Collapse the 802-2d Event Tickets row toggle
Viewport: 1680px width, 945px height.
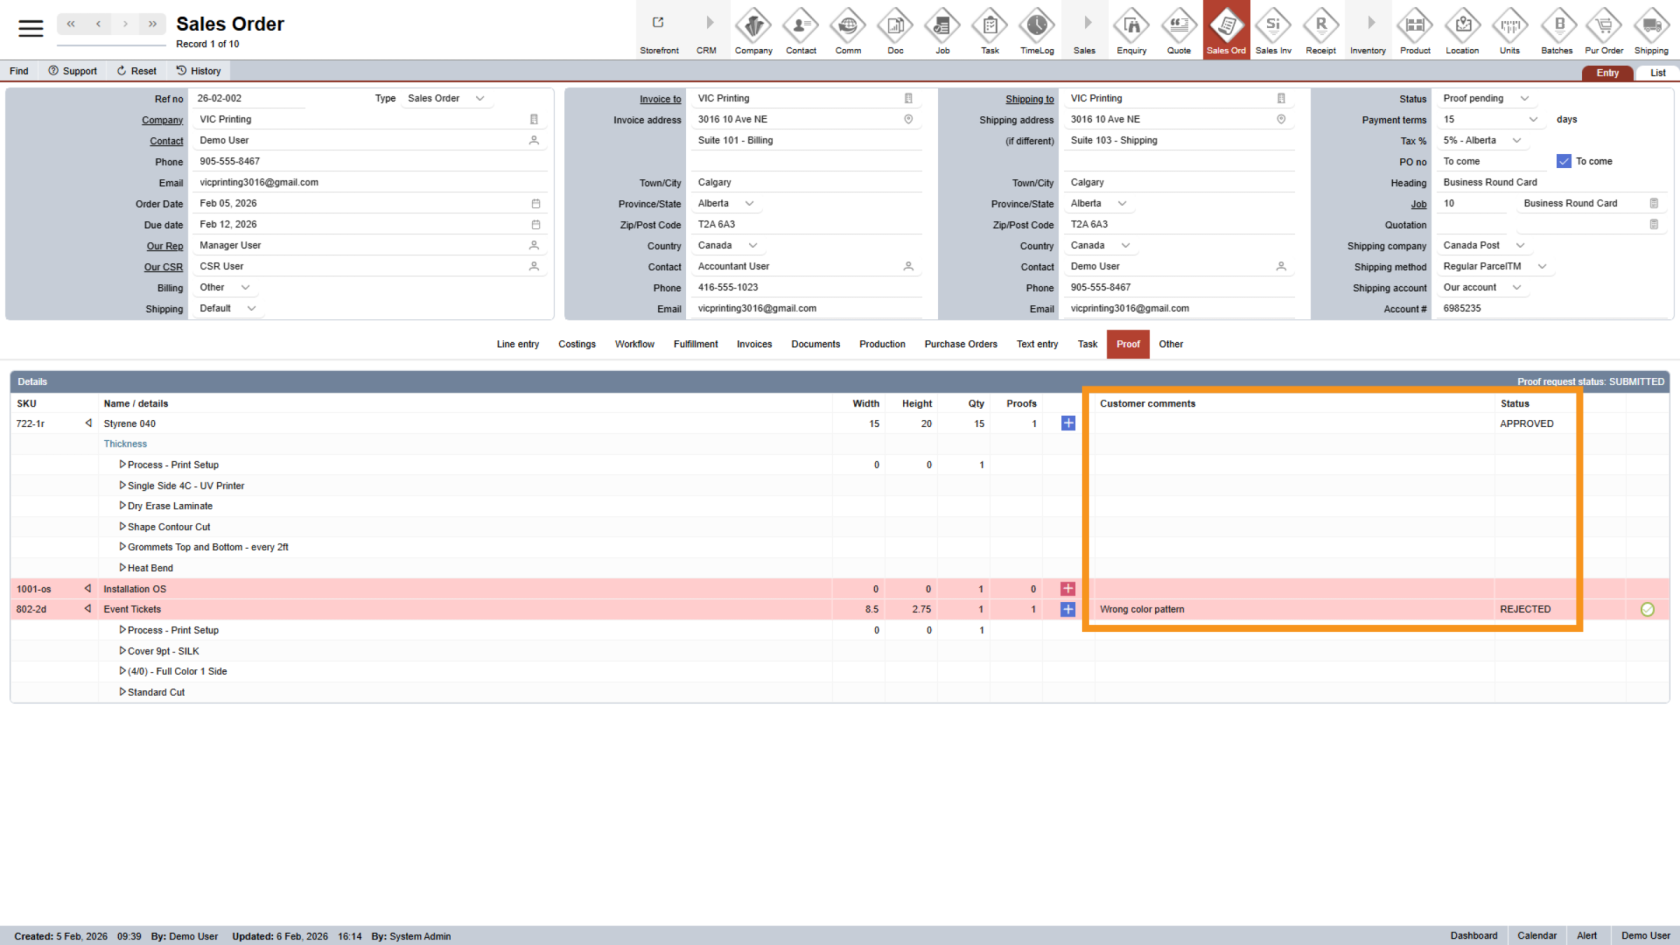coord(88,609)
